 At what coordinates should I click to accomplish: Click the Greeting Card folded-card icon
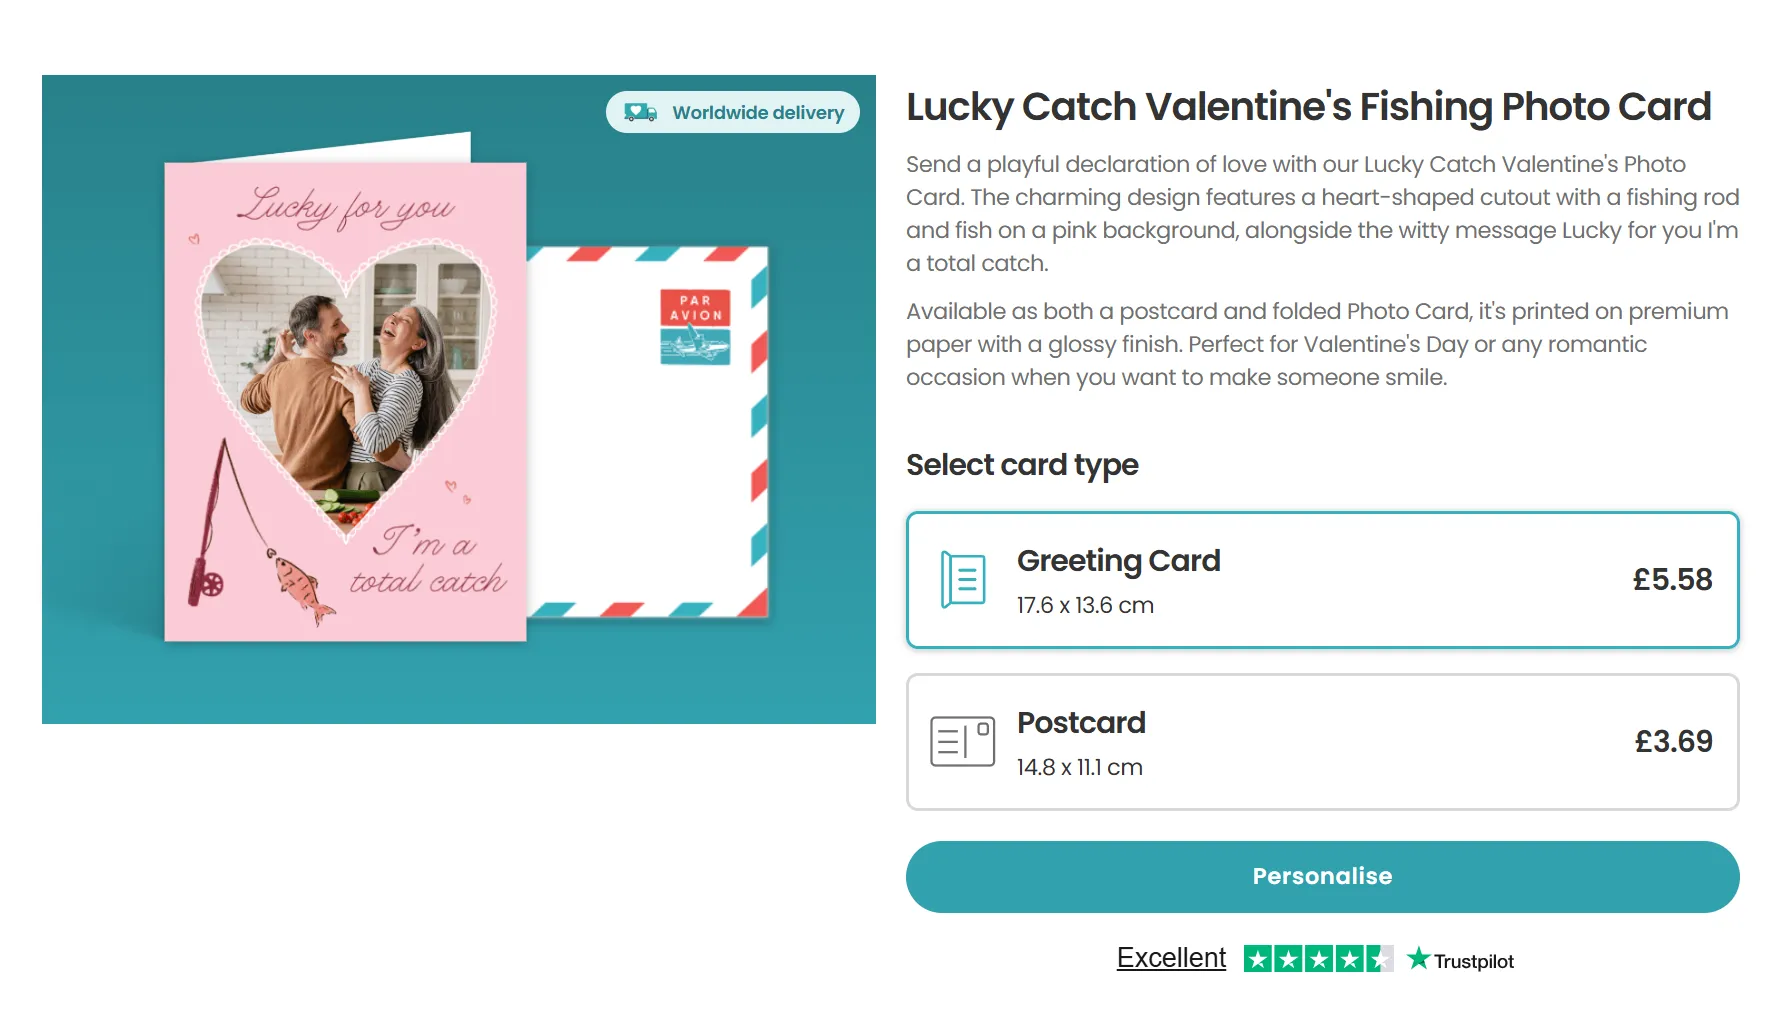coord(963,580)
